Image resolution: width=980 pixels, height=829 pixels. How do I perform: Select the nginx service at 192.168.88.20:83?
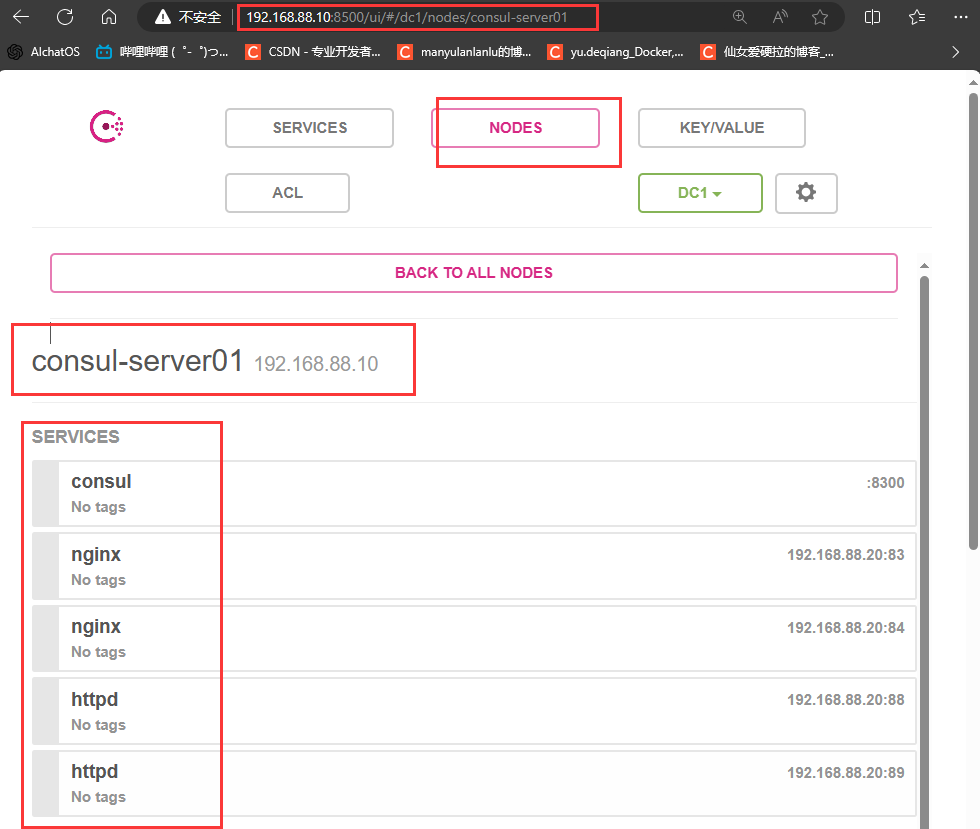coord(474,566)
